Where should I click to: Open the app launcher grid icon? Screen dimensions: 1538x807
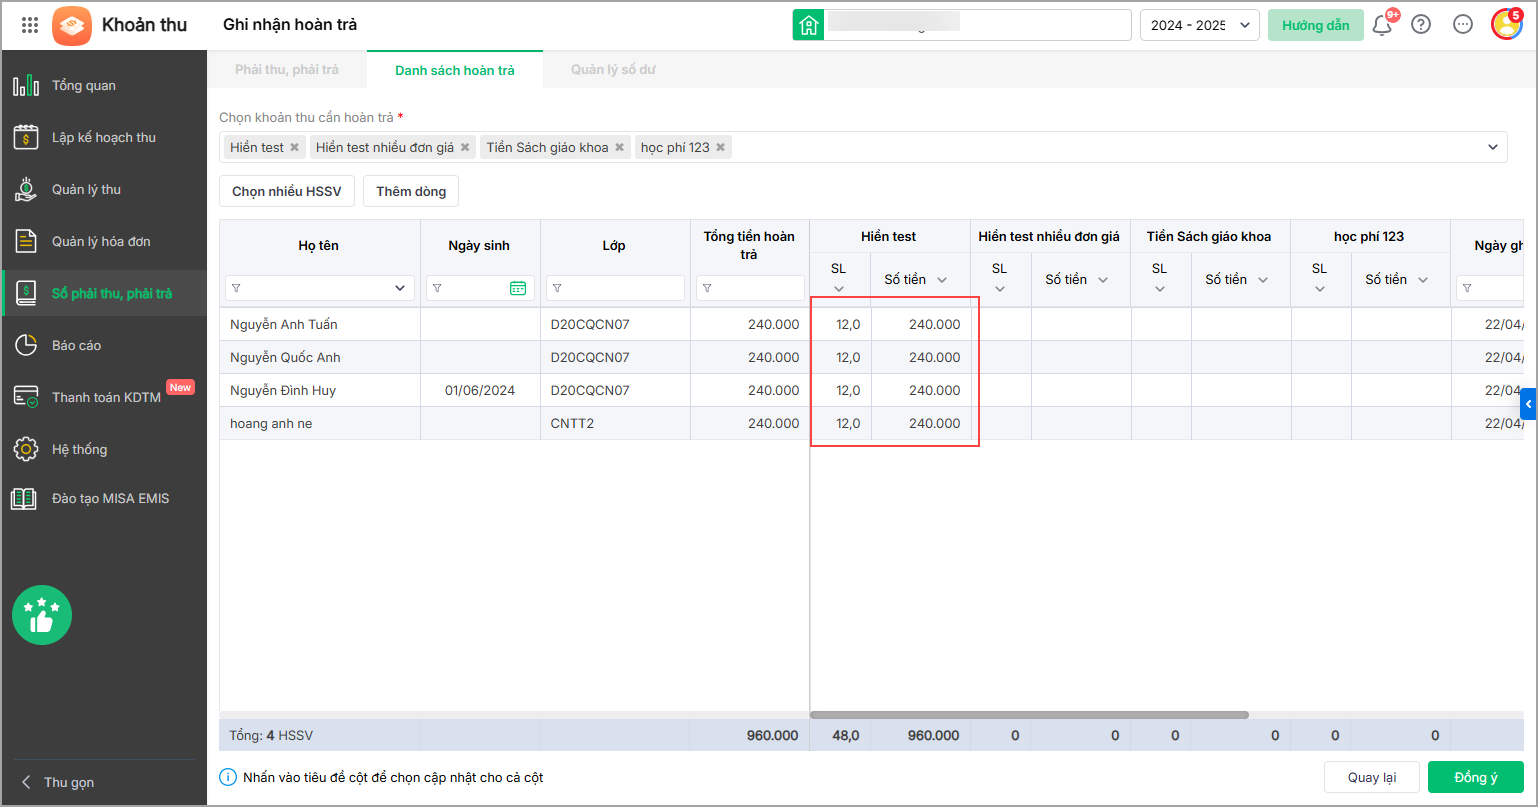click(30, 25)
